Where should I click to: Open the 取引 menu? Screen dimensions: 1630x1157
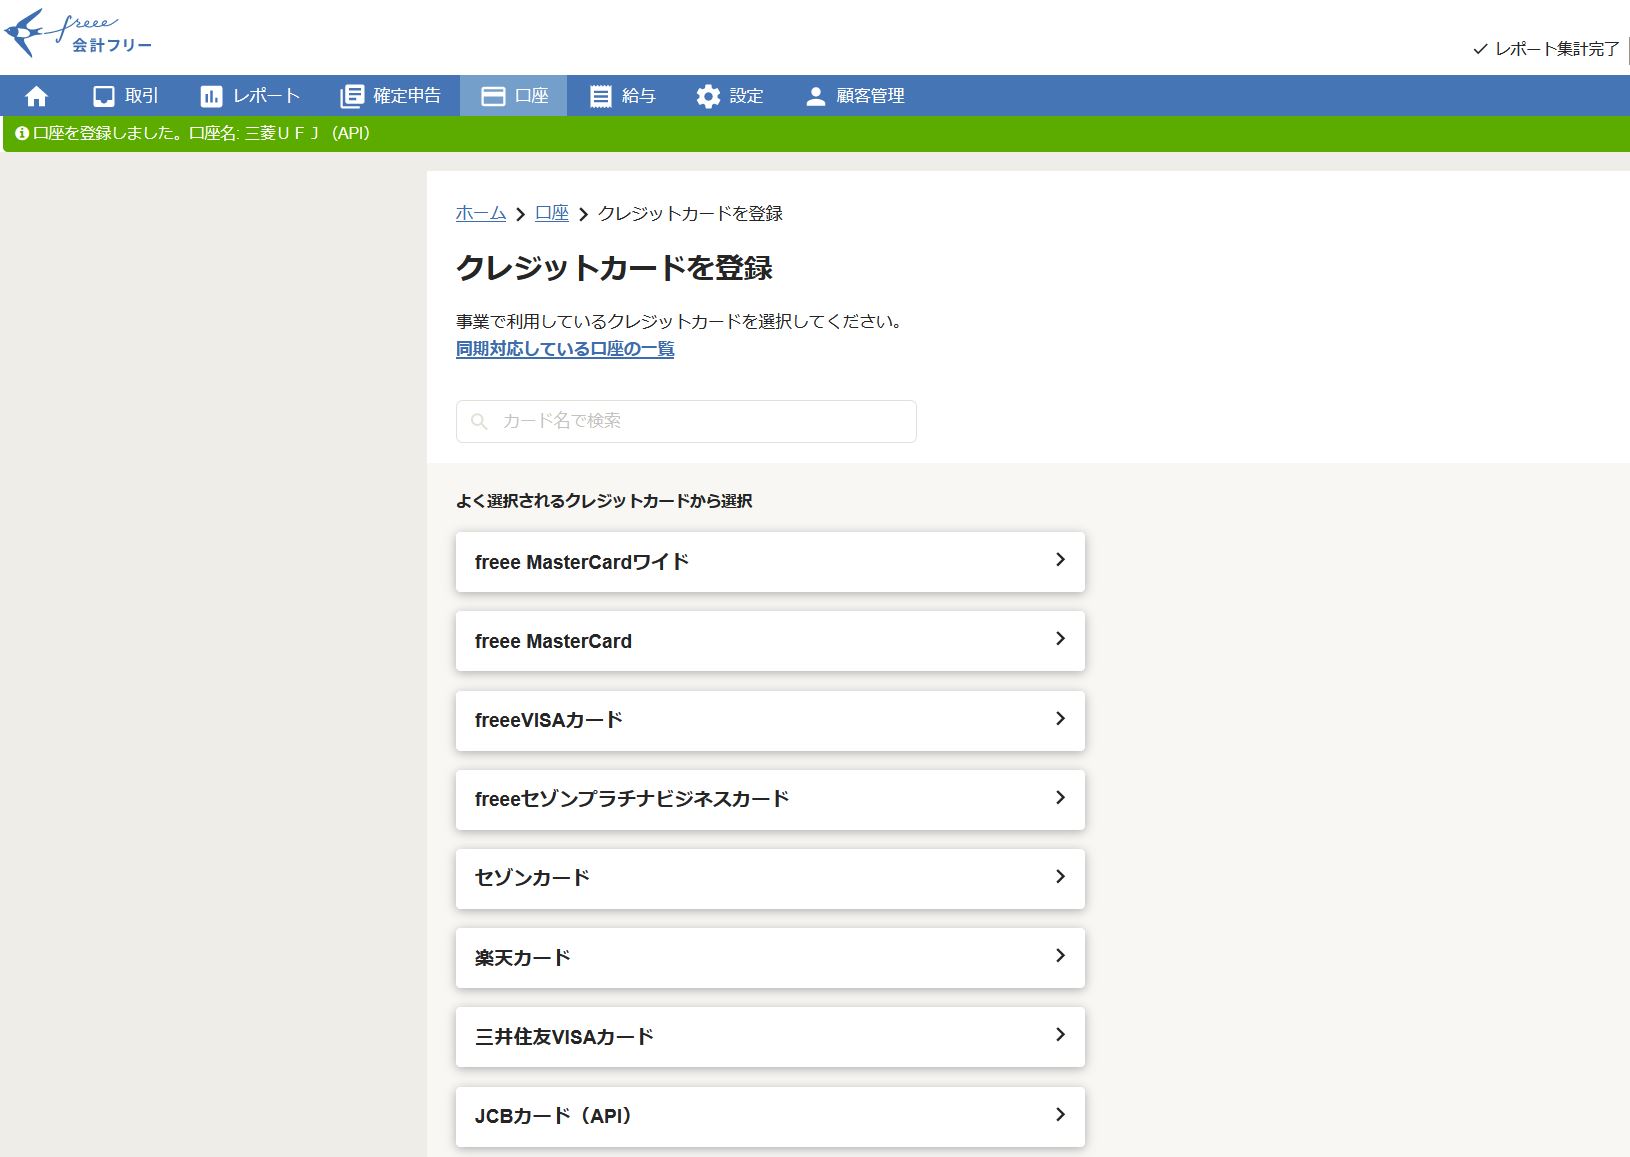(125, 96)
